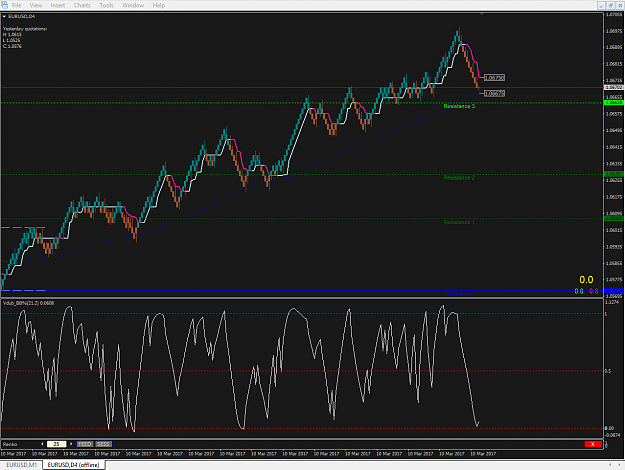Switch to the EURUSD,M1 chart tab

coord(22,465)
